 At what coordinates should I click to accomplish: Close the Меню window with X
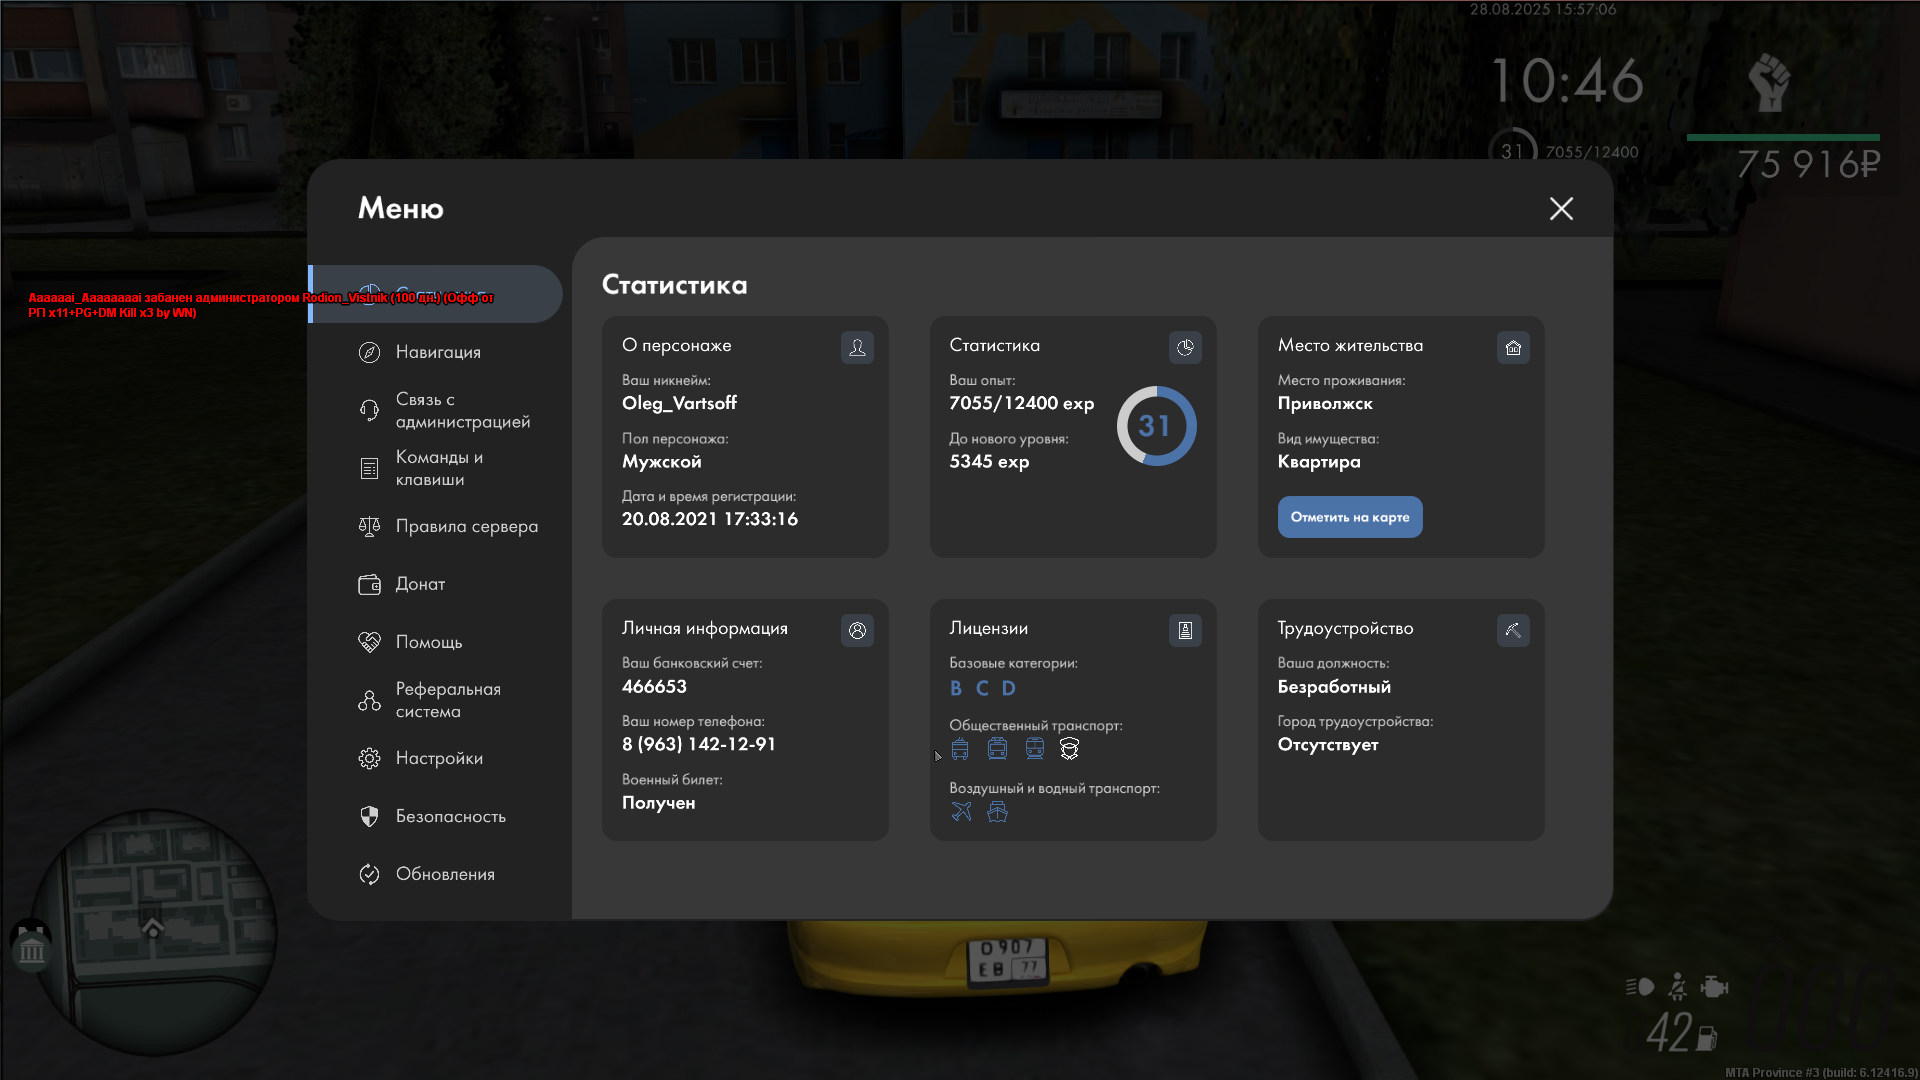[x=1561, y=209]
